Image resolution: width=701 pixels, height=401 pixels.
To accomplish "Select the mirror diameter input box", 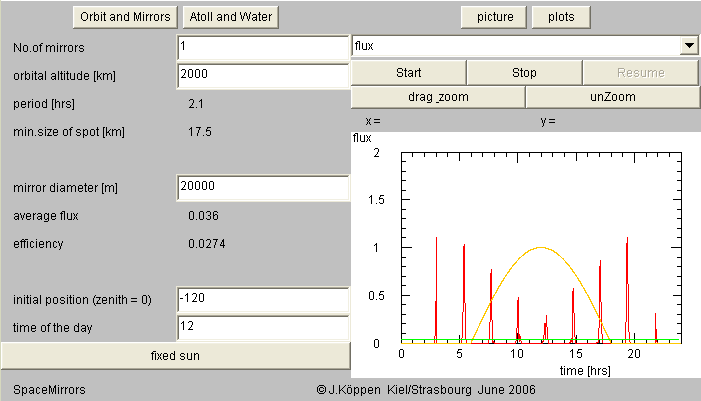I will click(x=262, y=186).
